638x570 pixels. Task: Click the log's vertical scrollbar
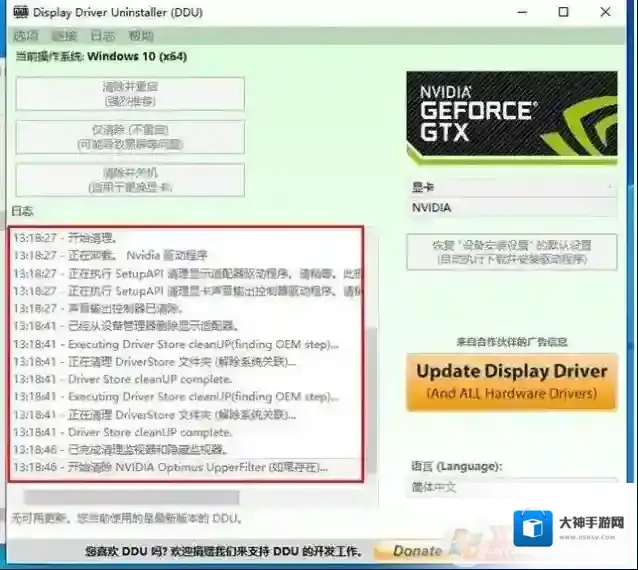click(x=372, y=400)
